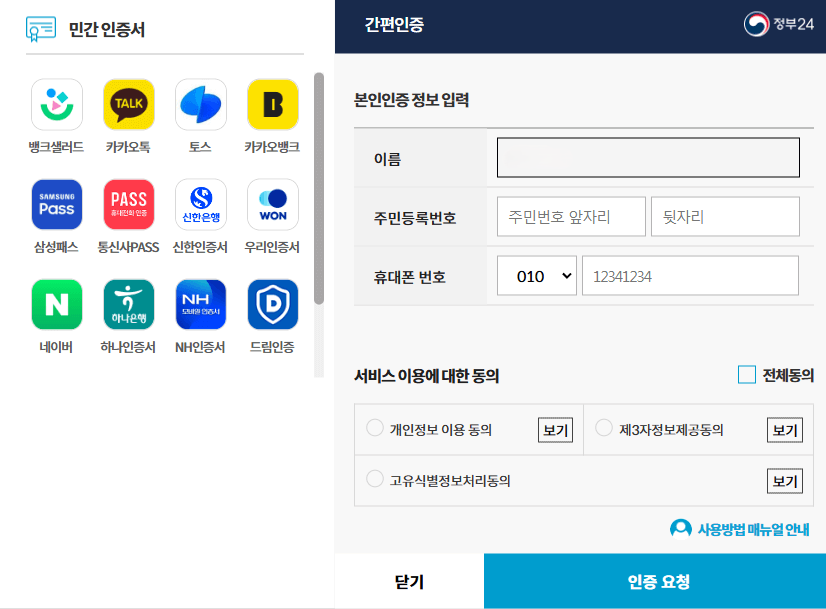Select the NH인증서 icon
Screen dimensions: 826x609
[x=201, y=304]
